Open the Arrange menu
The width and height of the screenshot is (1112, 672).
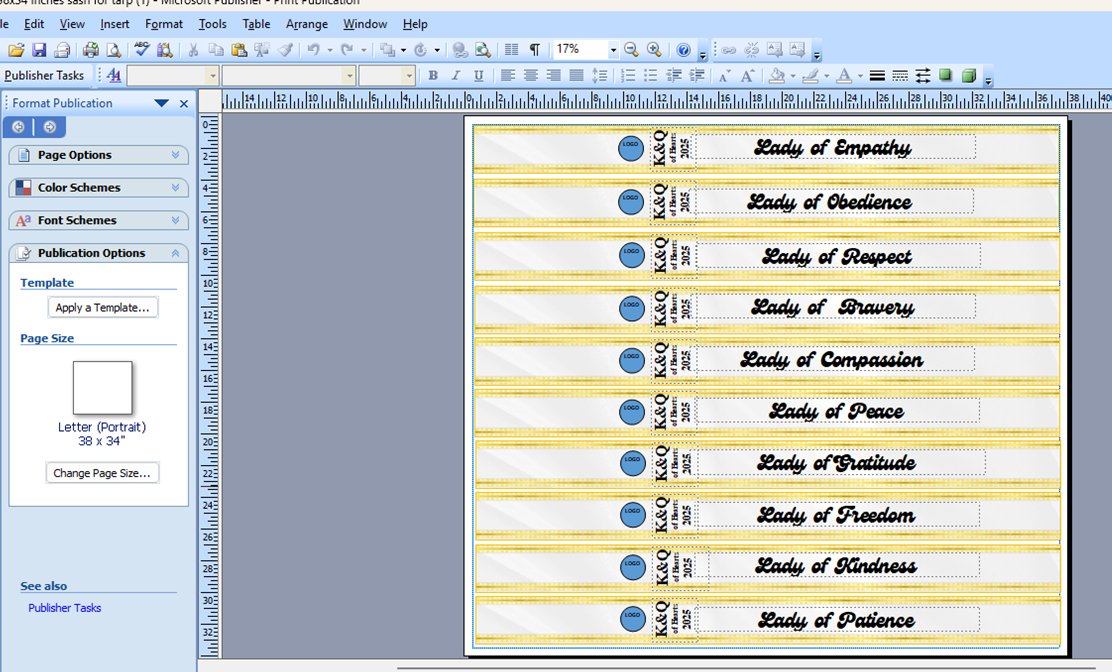[306, 24]
